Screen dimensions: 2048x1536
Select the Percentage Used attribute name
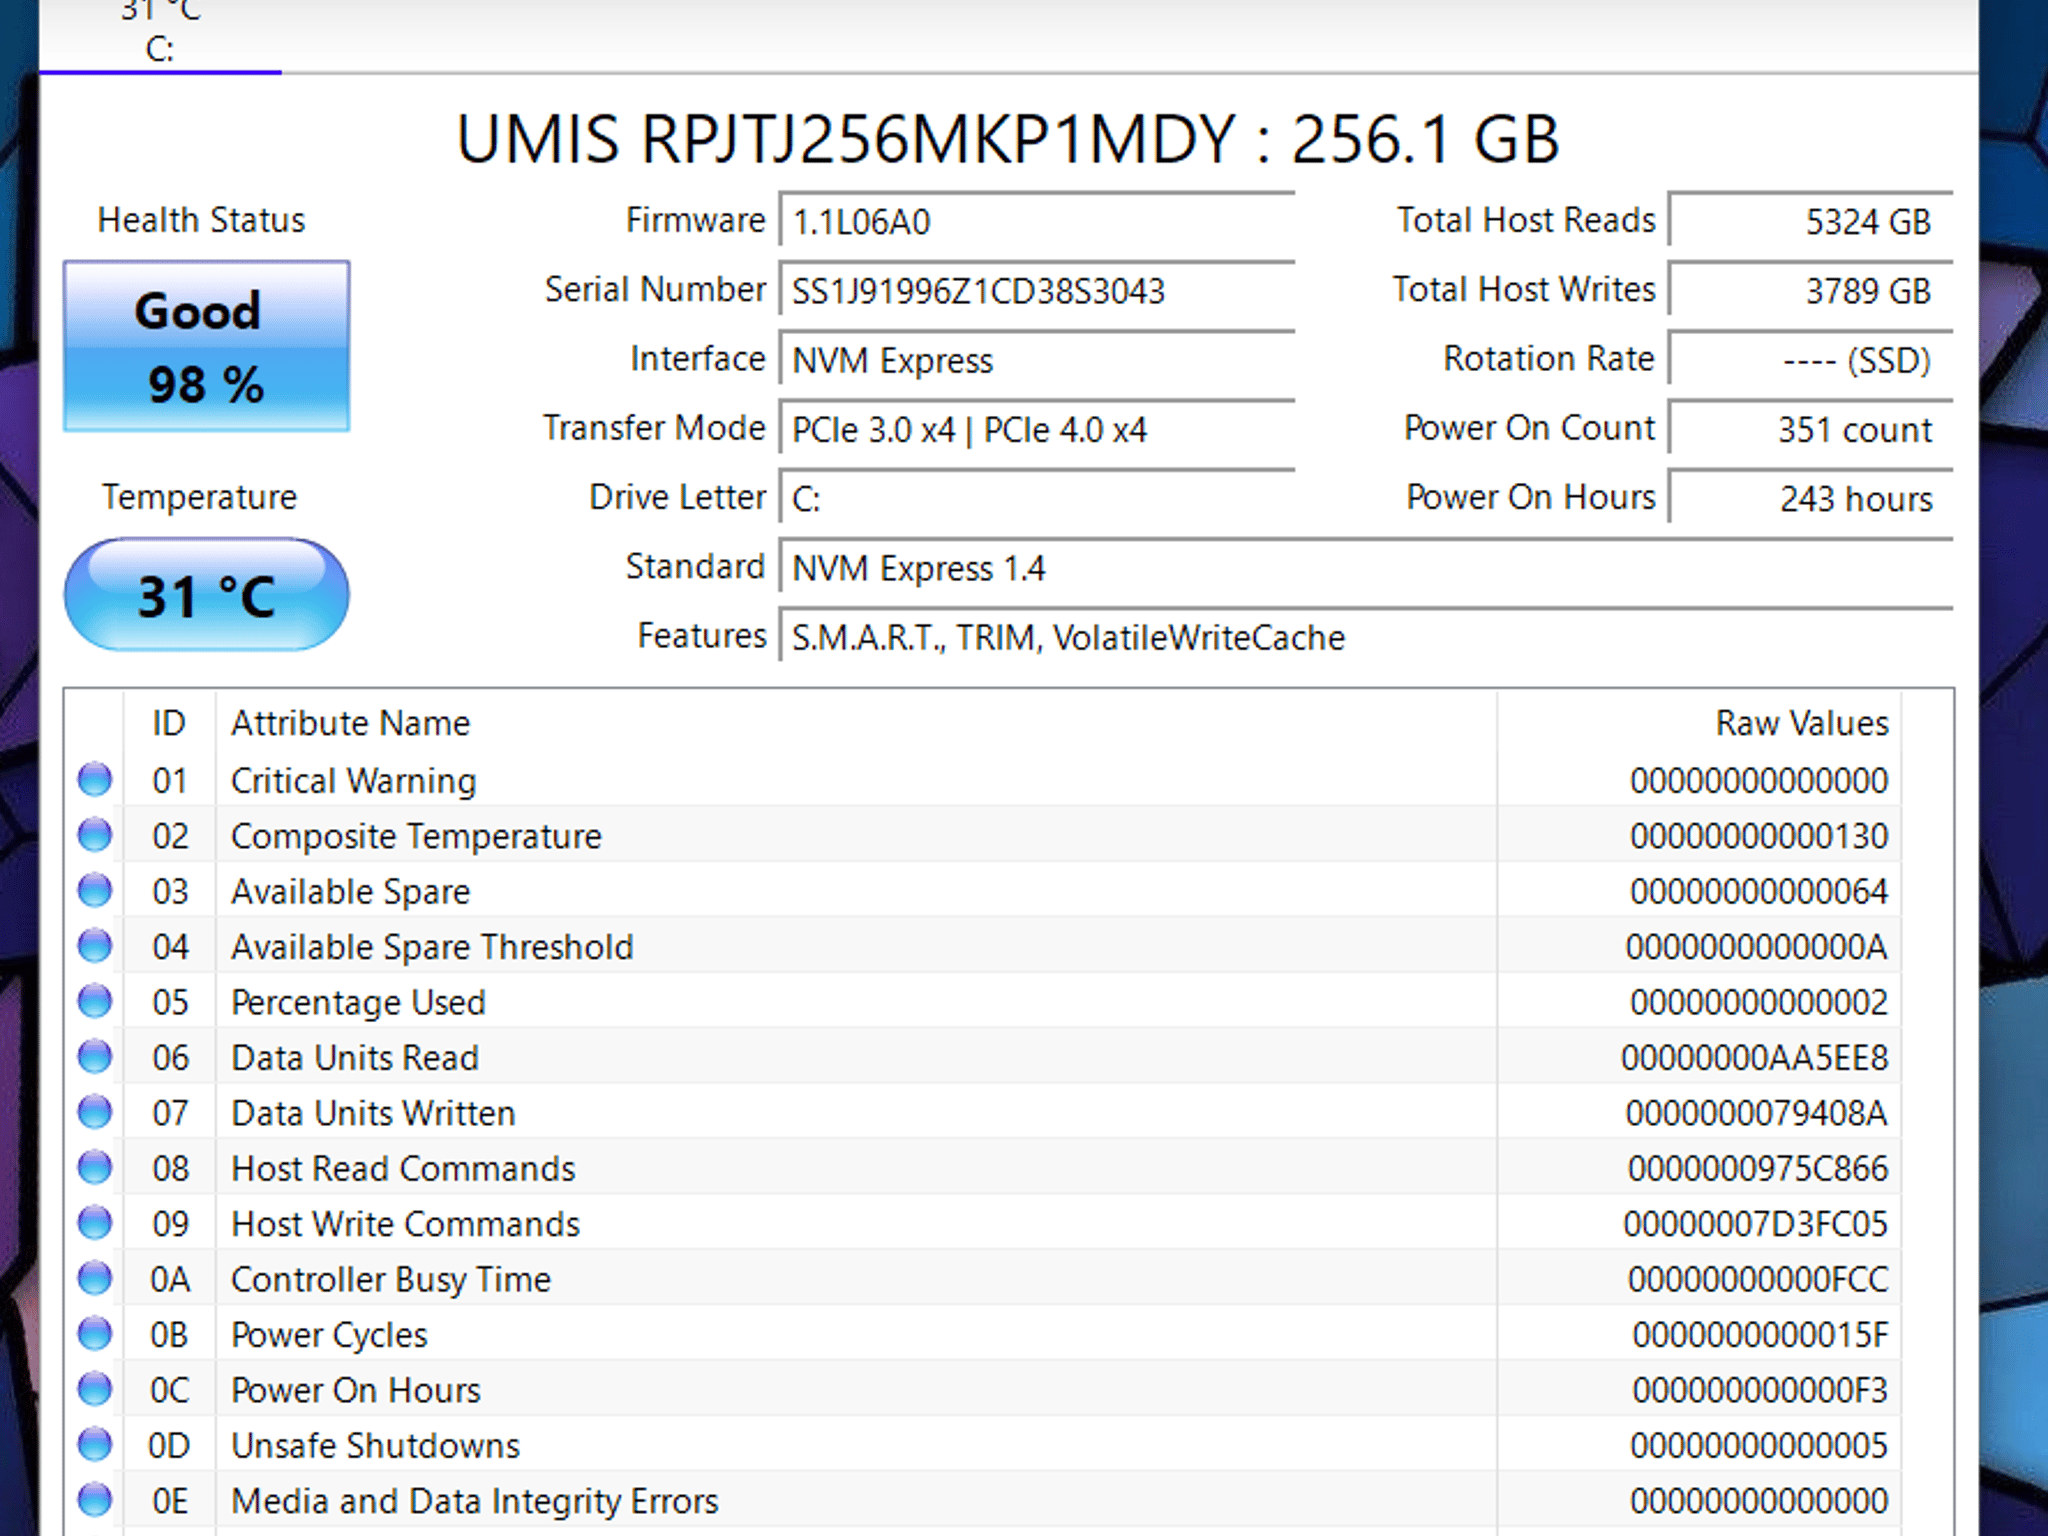(x=358, y=1002)
